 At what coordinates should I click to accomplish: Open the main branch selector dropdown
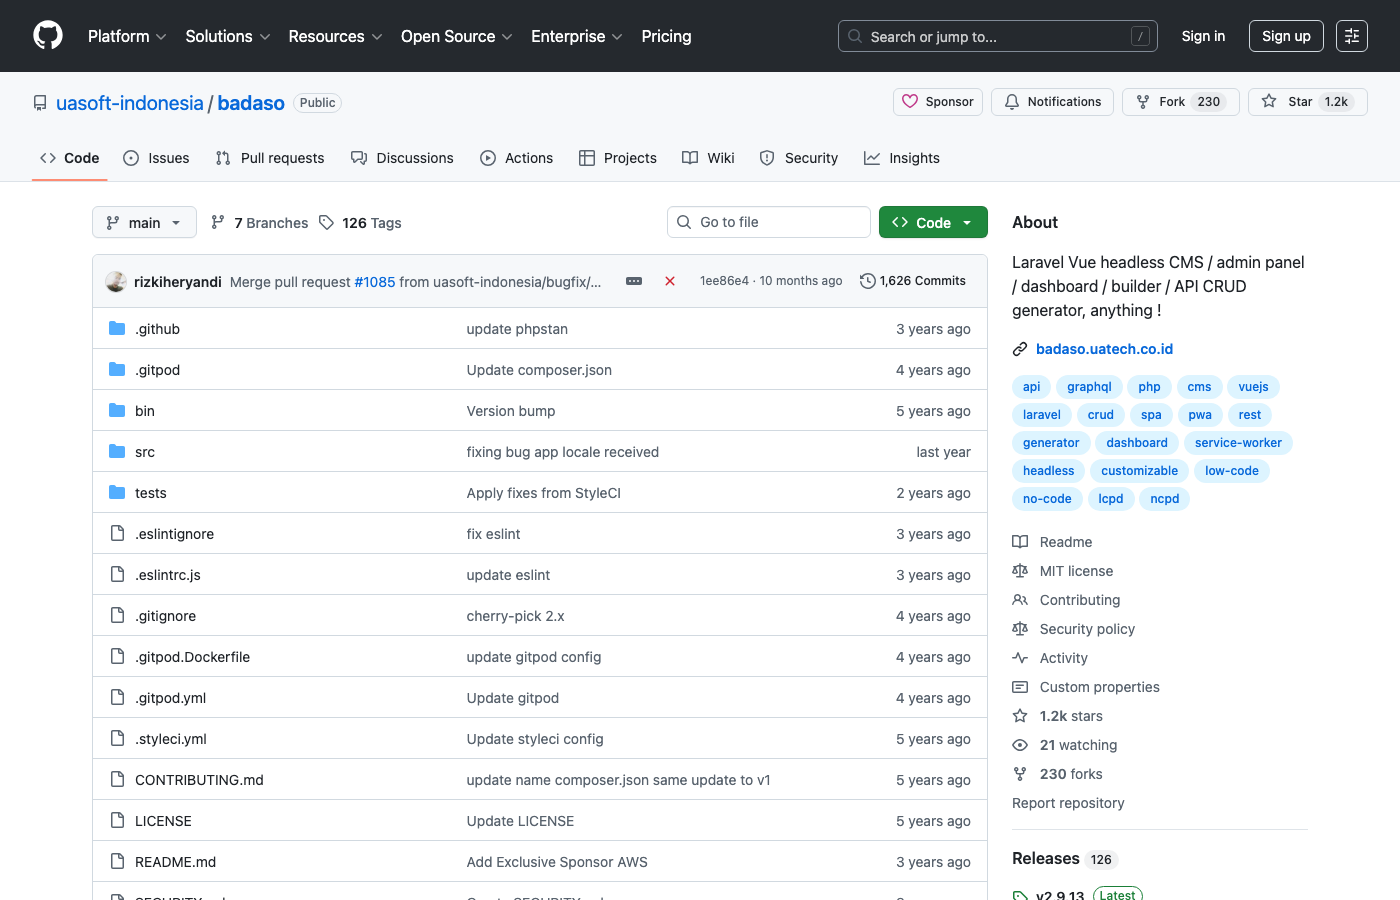[144, 222]
